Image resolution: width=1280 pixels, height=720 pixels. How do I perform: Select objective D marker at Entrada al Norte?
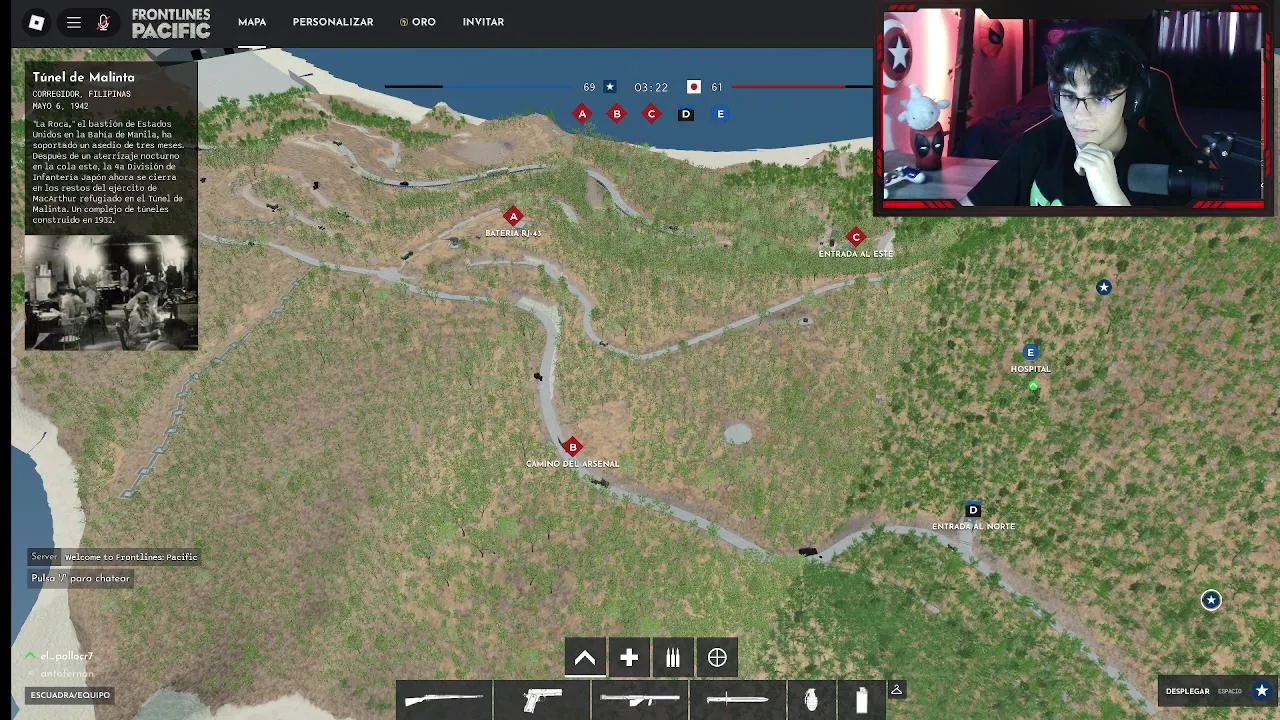[x=973, y=510]
